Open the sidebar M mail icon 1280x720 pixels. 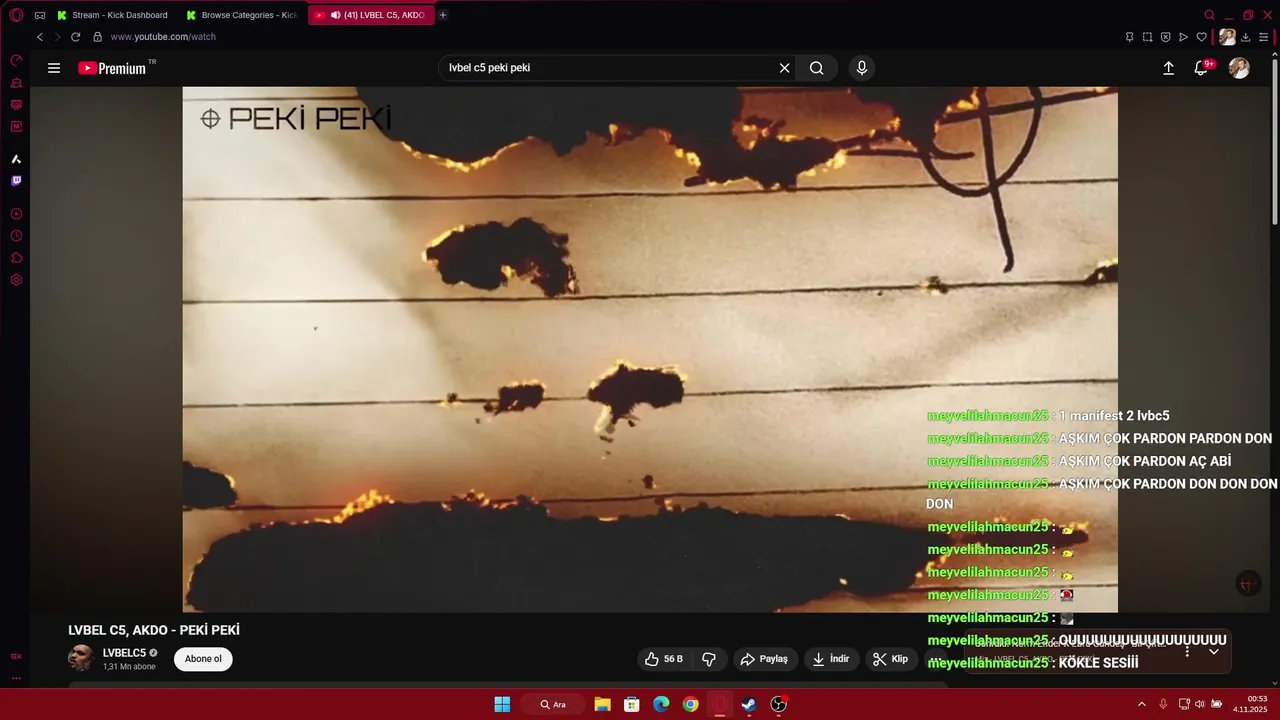click(16, 127)
